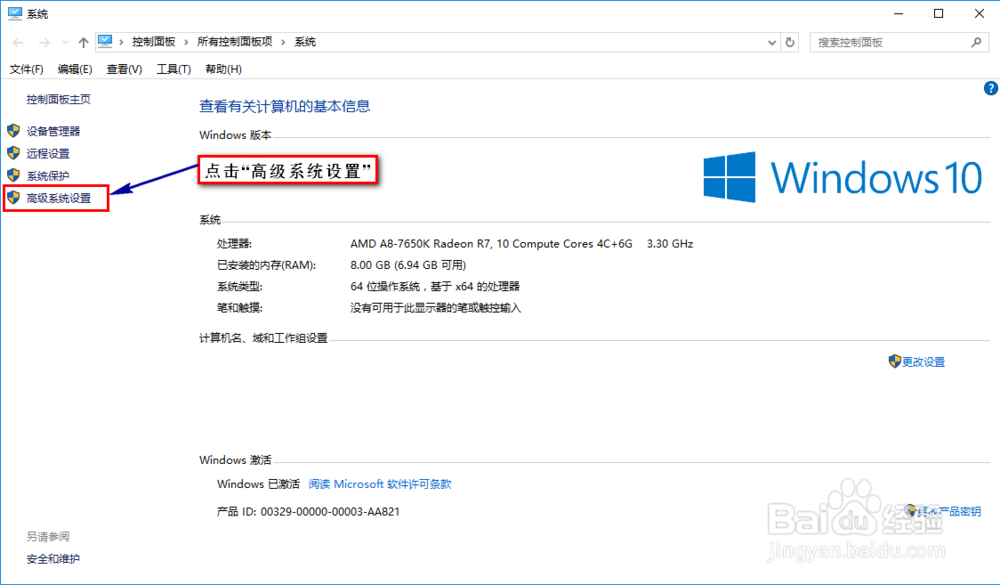The image size is (1000, 585).
Task: Open the 帮助(H) menu
Action: point(223,69)
